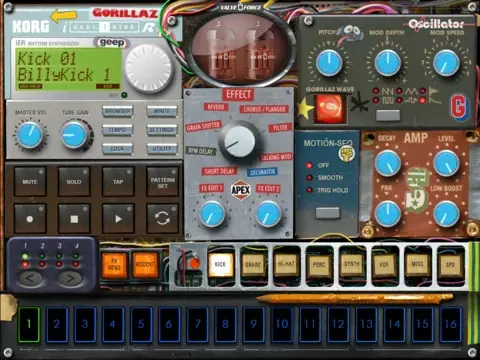Click the Master Vol knob
This screenshot has height=360, width=480.
tap(30, 135)
